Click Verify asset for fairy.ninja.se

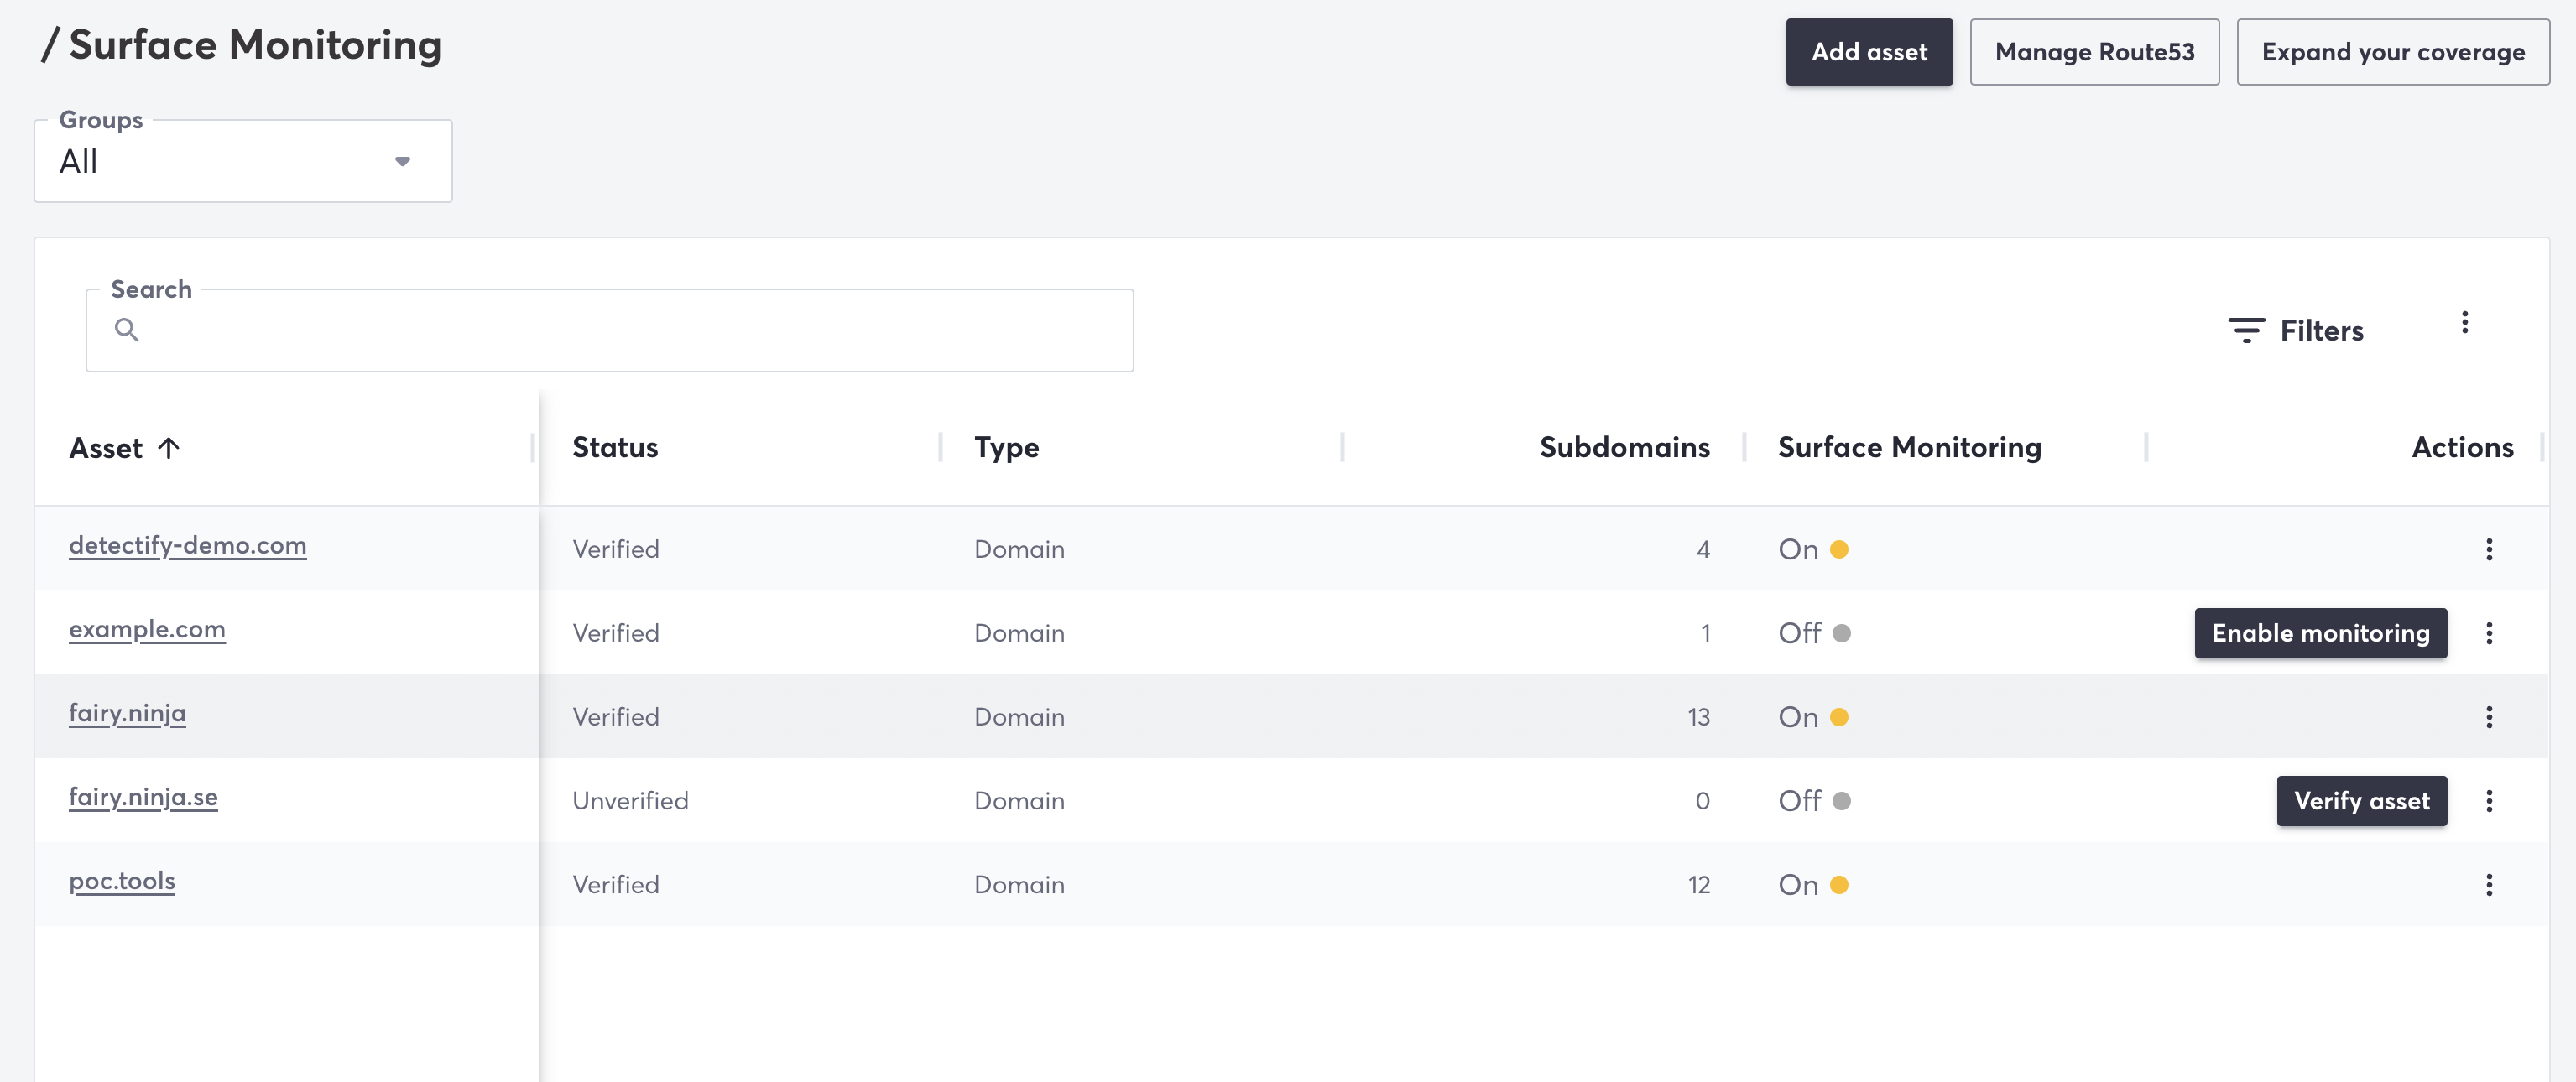2360,801
